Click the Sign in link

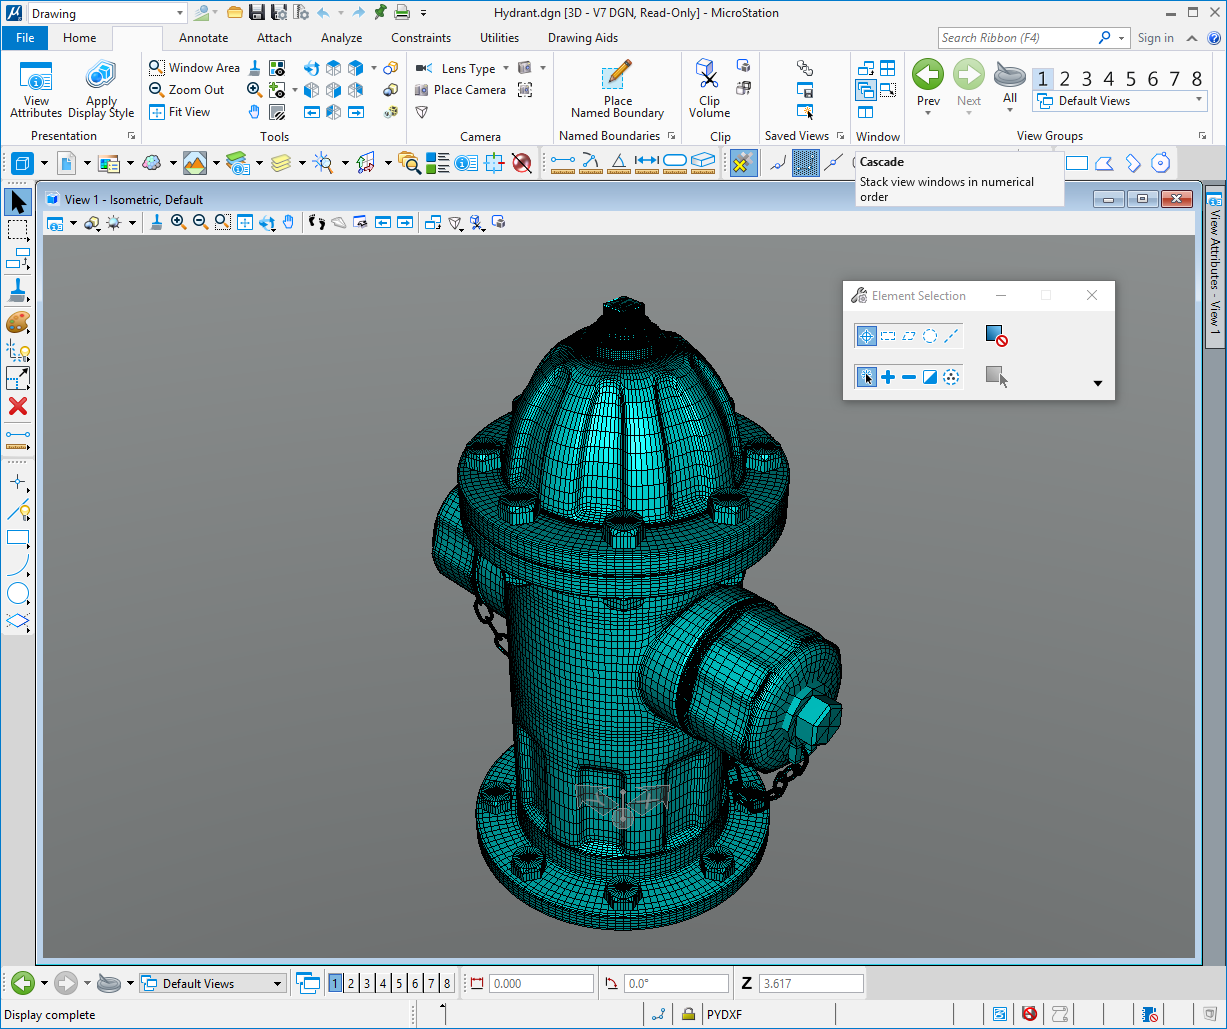point(1156,38)
